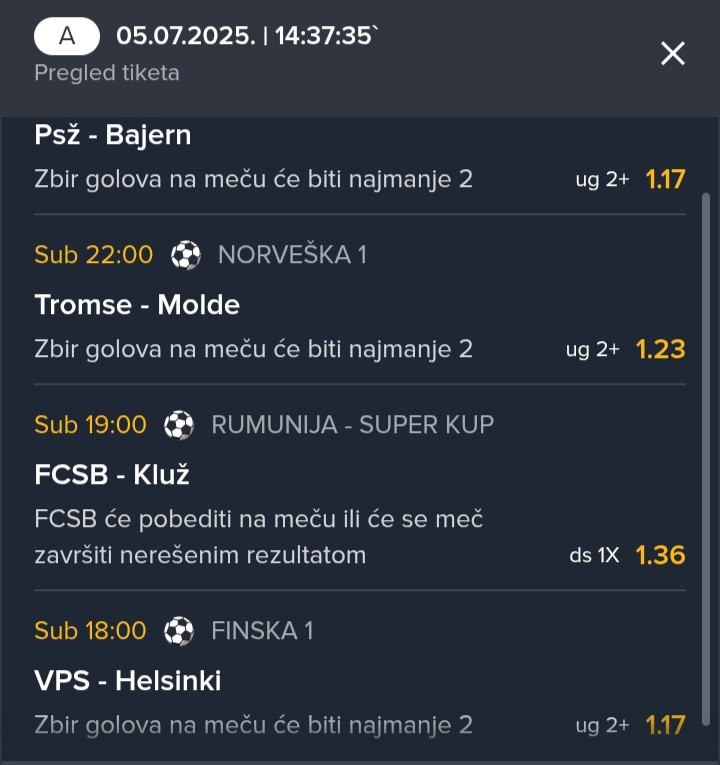Tap the 1.17 odds for Psž - Bajern
The width and height of the screenshot is (720, 765).
point(665,179)
